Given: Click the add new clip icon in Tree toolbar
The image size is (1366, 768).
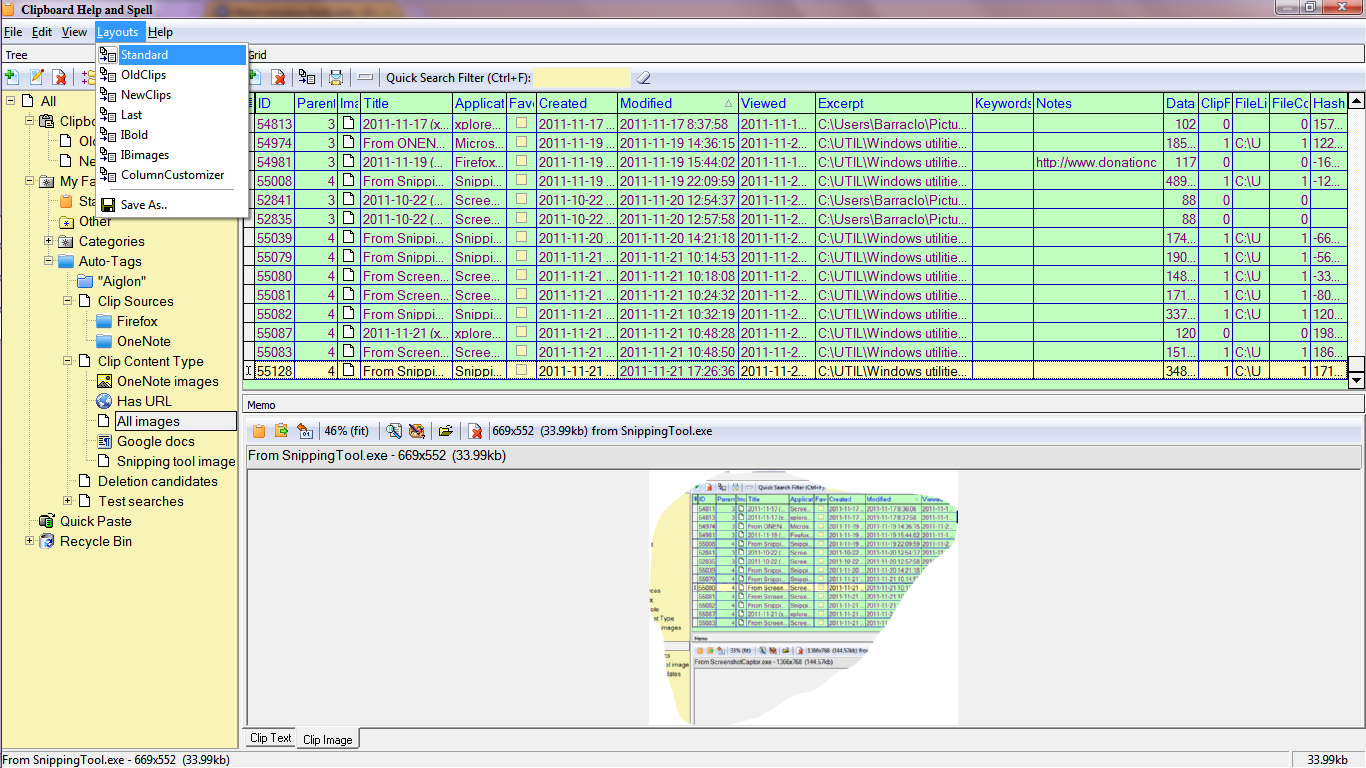Looking at the screenshot, I should click(11, 77).
